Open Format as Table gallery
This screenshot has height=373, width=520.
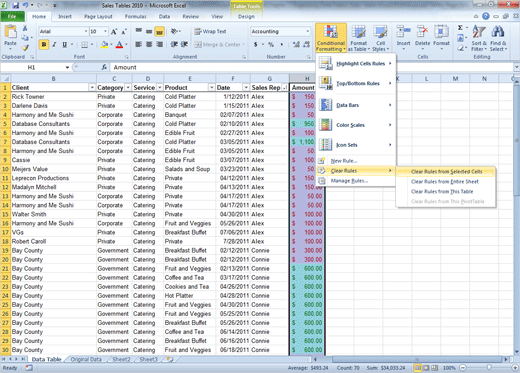[x=359, y=38]
